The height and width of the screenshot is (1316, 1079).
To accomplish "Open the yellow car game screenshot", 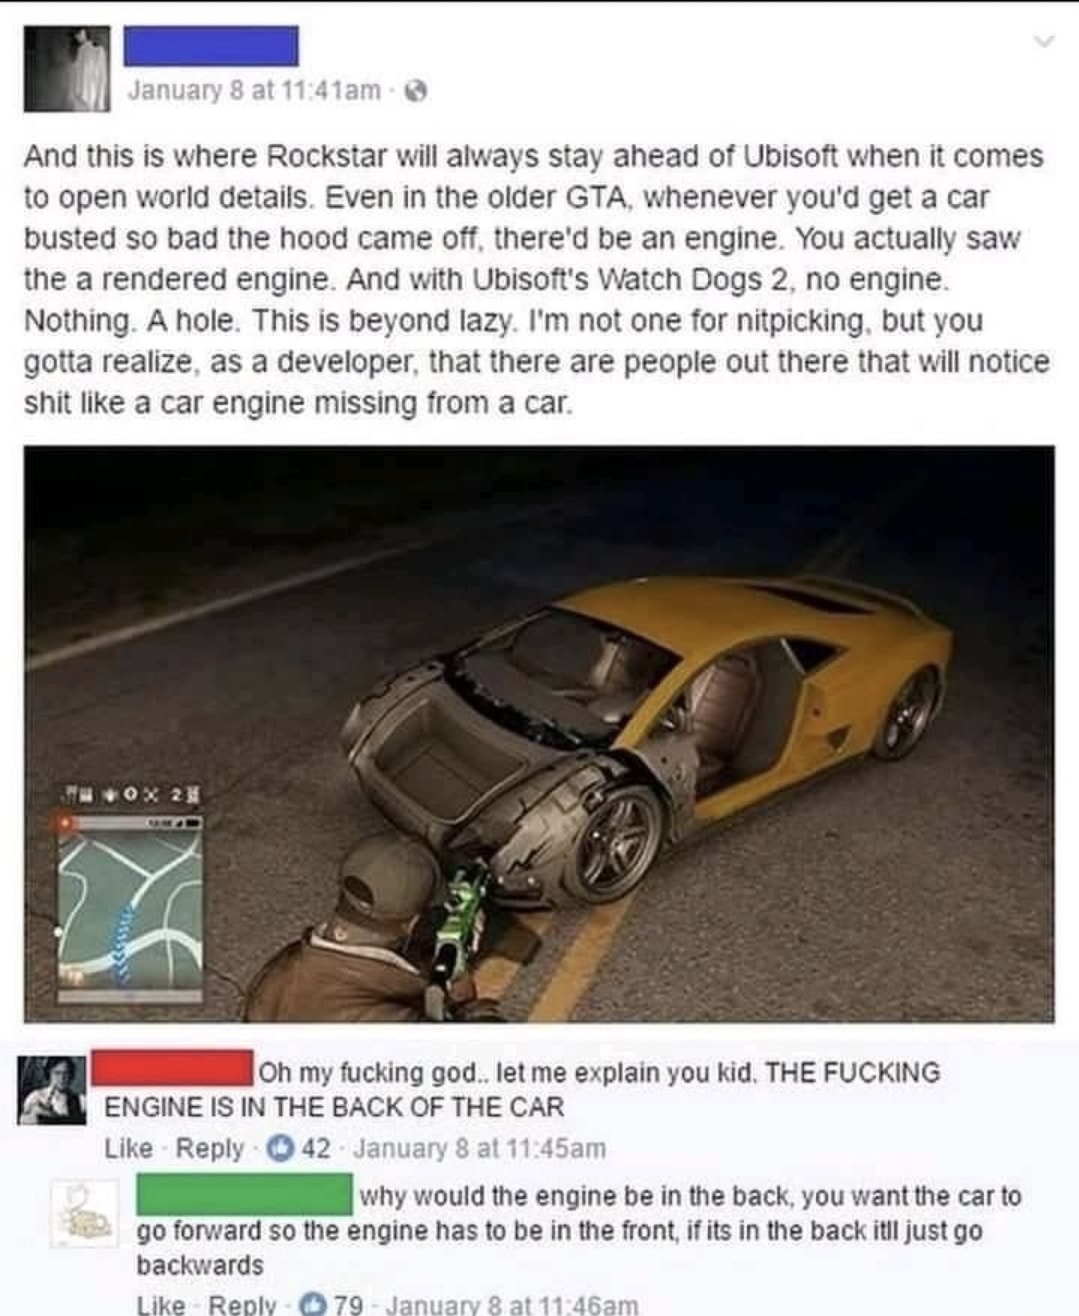I will tap(539, 733).
